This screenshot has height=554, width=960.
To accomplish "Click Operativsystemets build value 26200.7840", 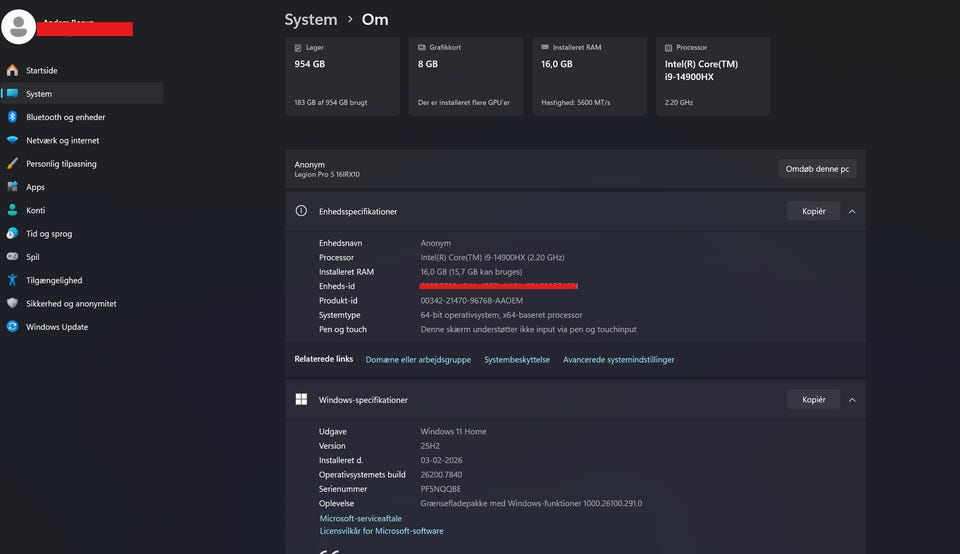I will tap(441, 475).
